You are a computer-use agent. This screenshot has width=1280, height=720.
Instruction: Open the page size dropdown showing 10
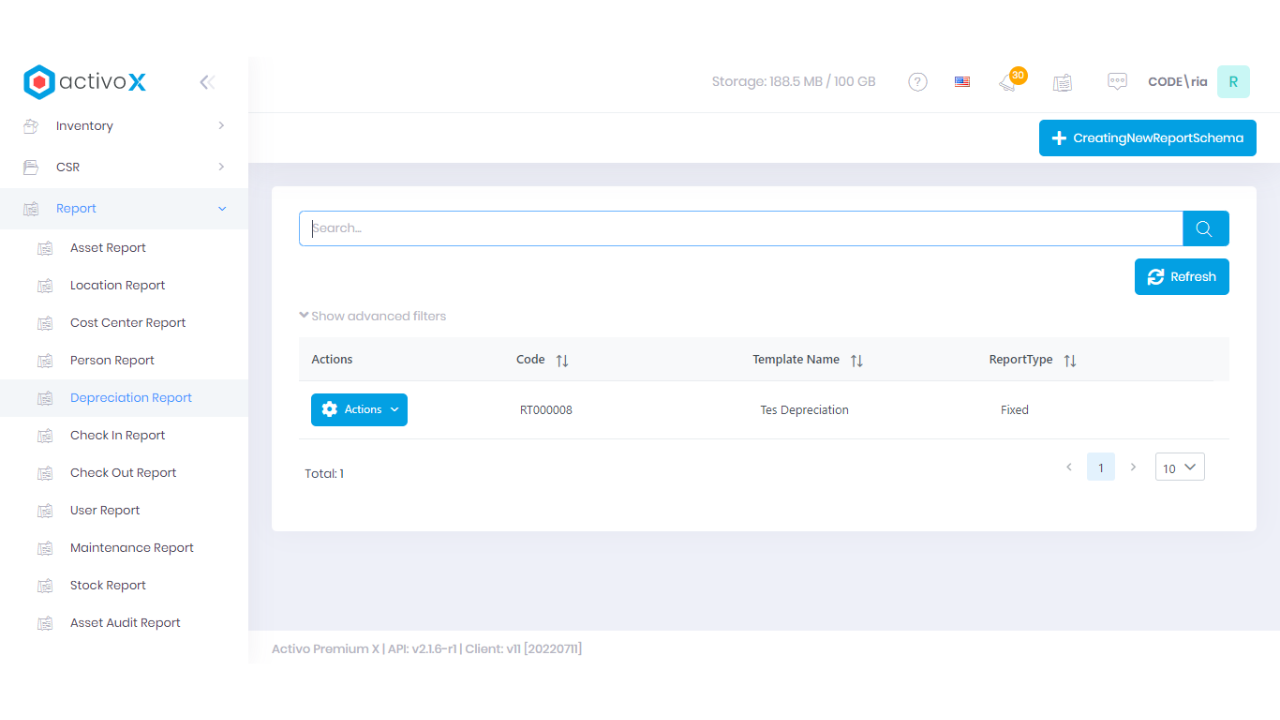point(1179,467)
